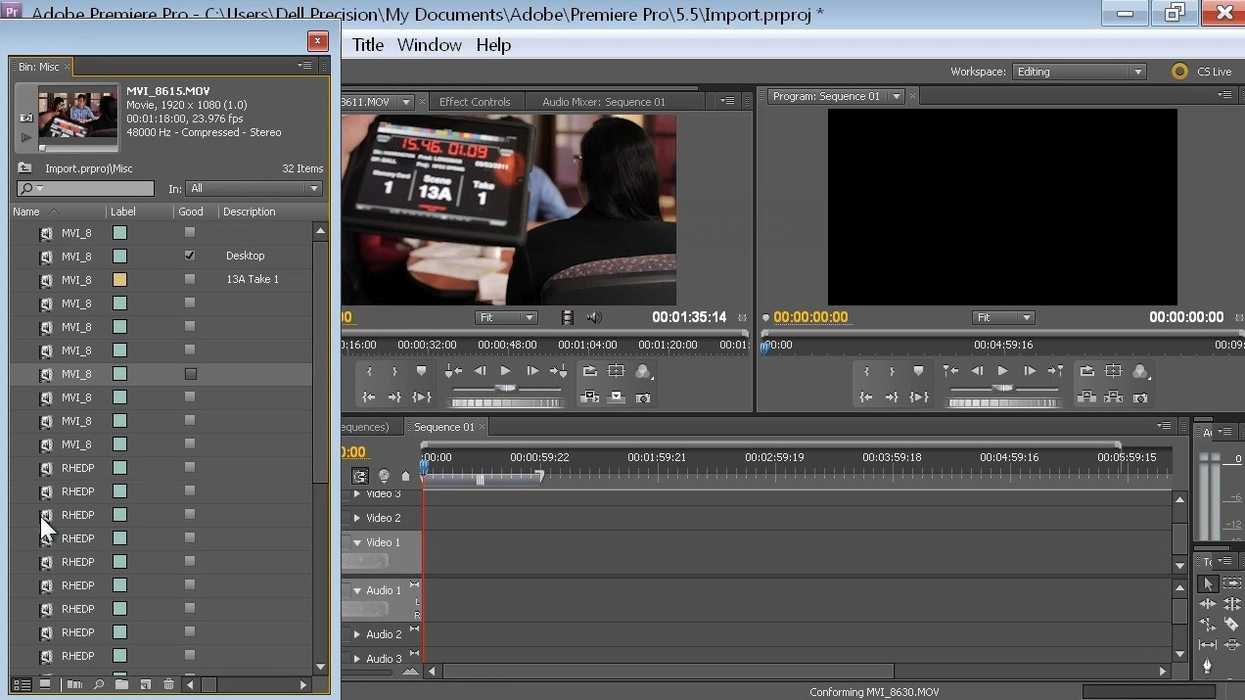The image size is (1245, 700).
Task: Click into the bin search field
Action: pos(86,188)
